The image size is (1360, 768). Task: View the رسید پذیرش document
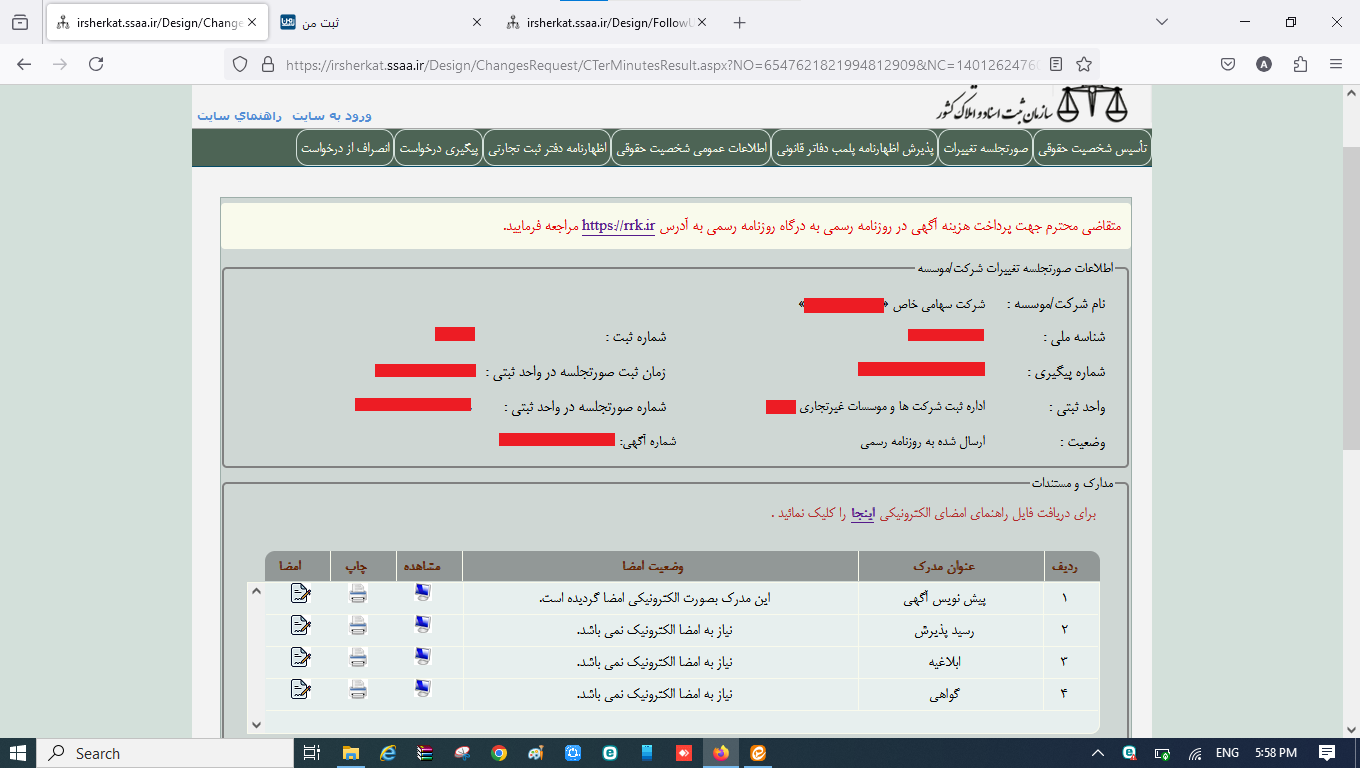[422, 626]
